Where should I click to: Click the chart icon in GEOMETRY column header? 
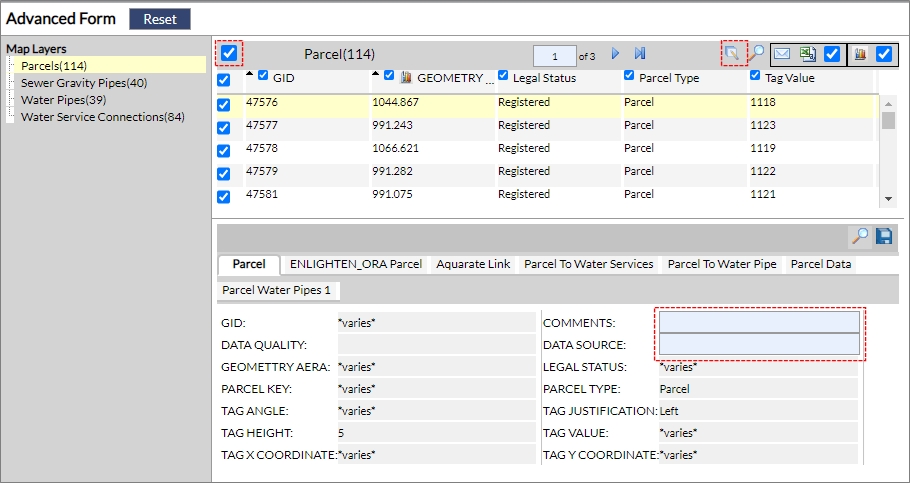coord(406,77)
